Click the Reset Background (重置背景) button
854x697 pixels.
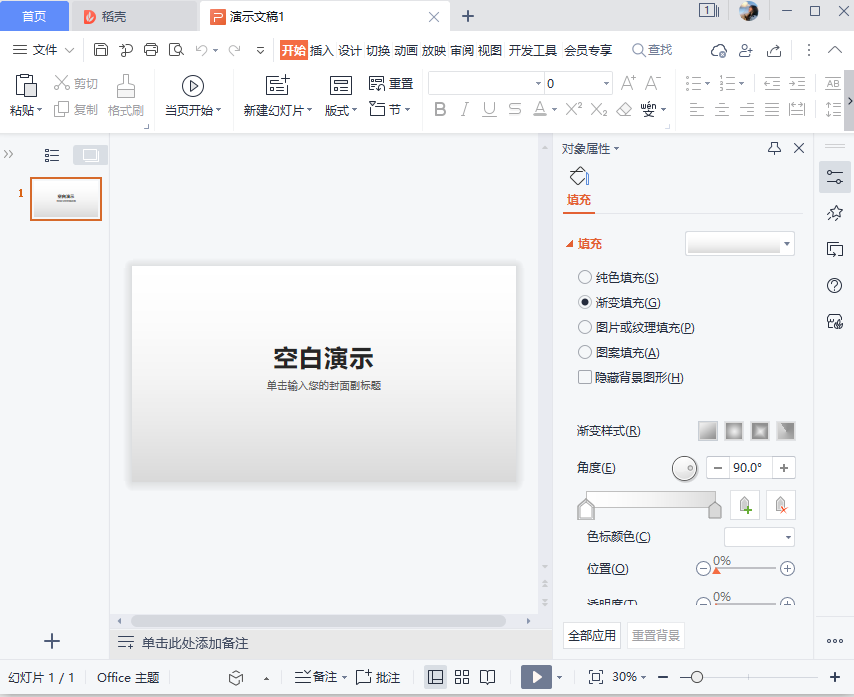pos(656,635)
